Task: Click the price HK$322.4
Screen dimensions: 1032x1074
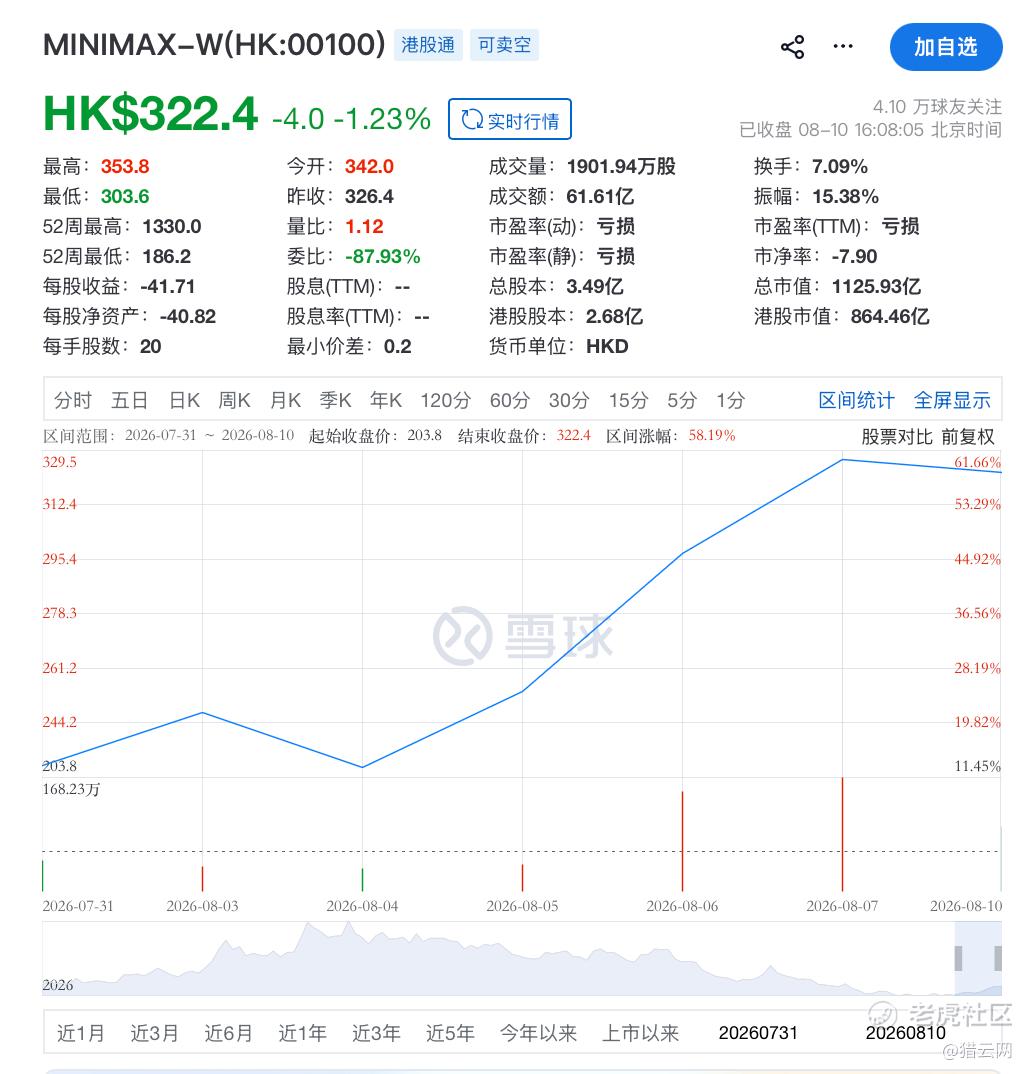Action: click(x=151, y=114)
